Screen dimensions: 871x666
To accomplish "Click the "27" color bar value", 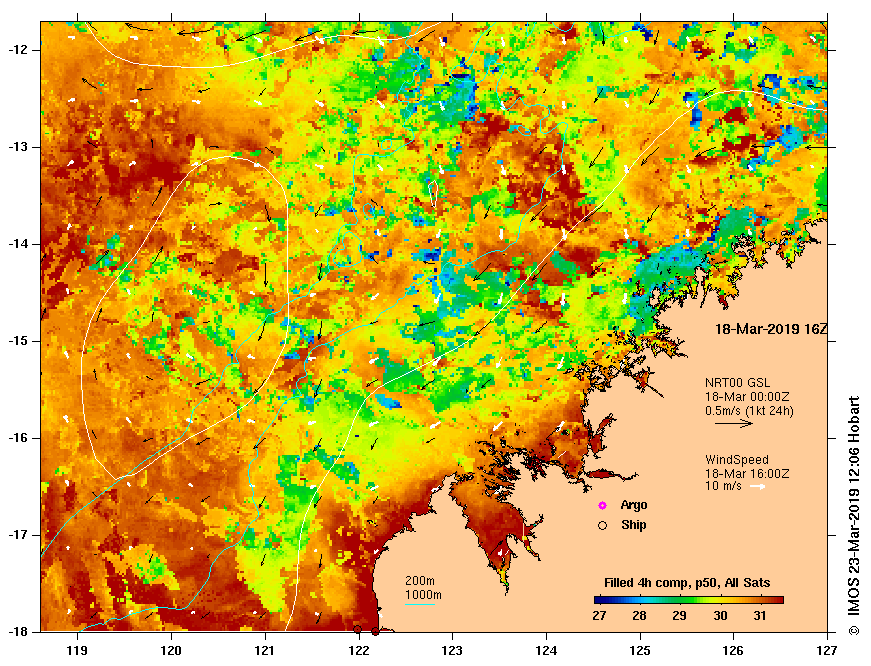I will [x=599, y=615].
